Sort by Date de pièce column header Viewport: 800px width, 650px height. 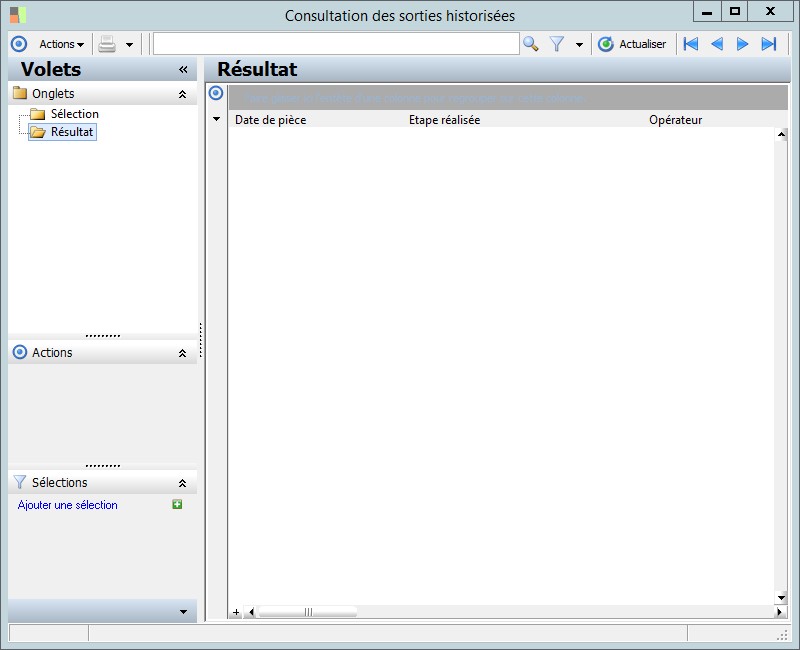point(270,120)
